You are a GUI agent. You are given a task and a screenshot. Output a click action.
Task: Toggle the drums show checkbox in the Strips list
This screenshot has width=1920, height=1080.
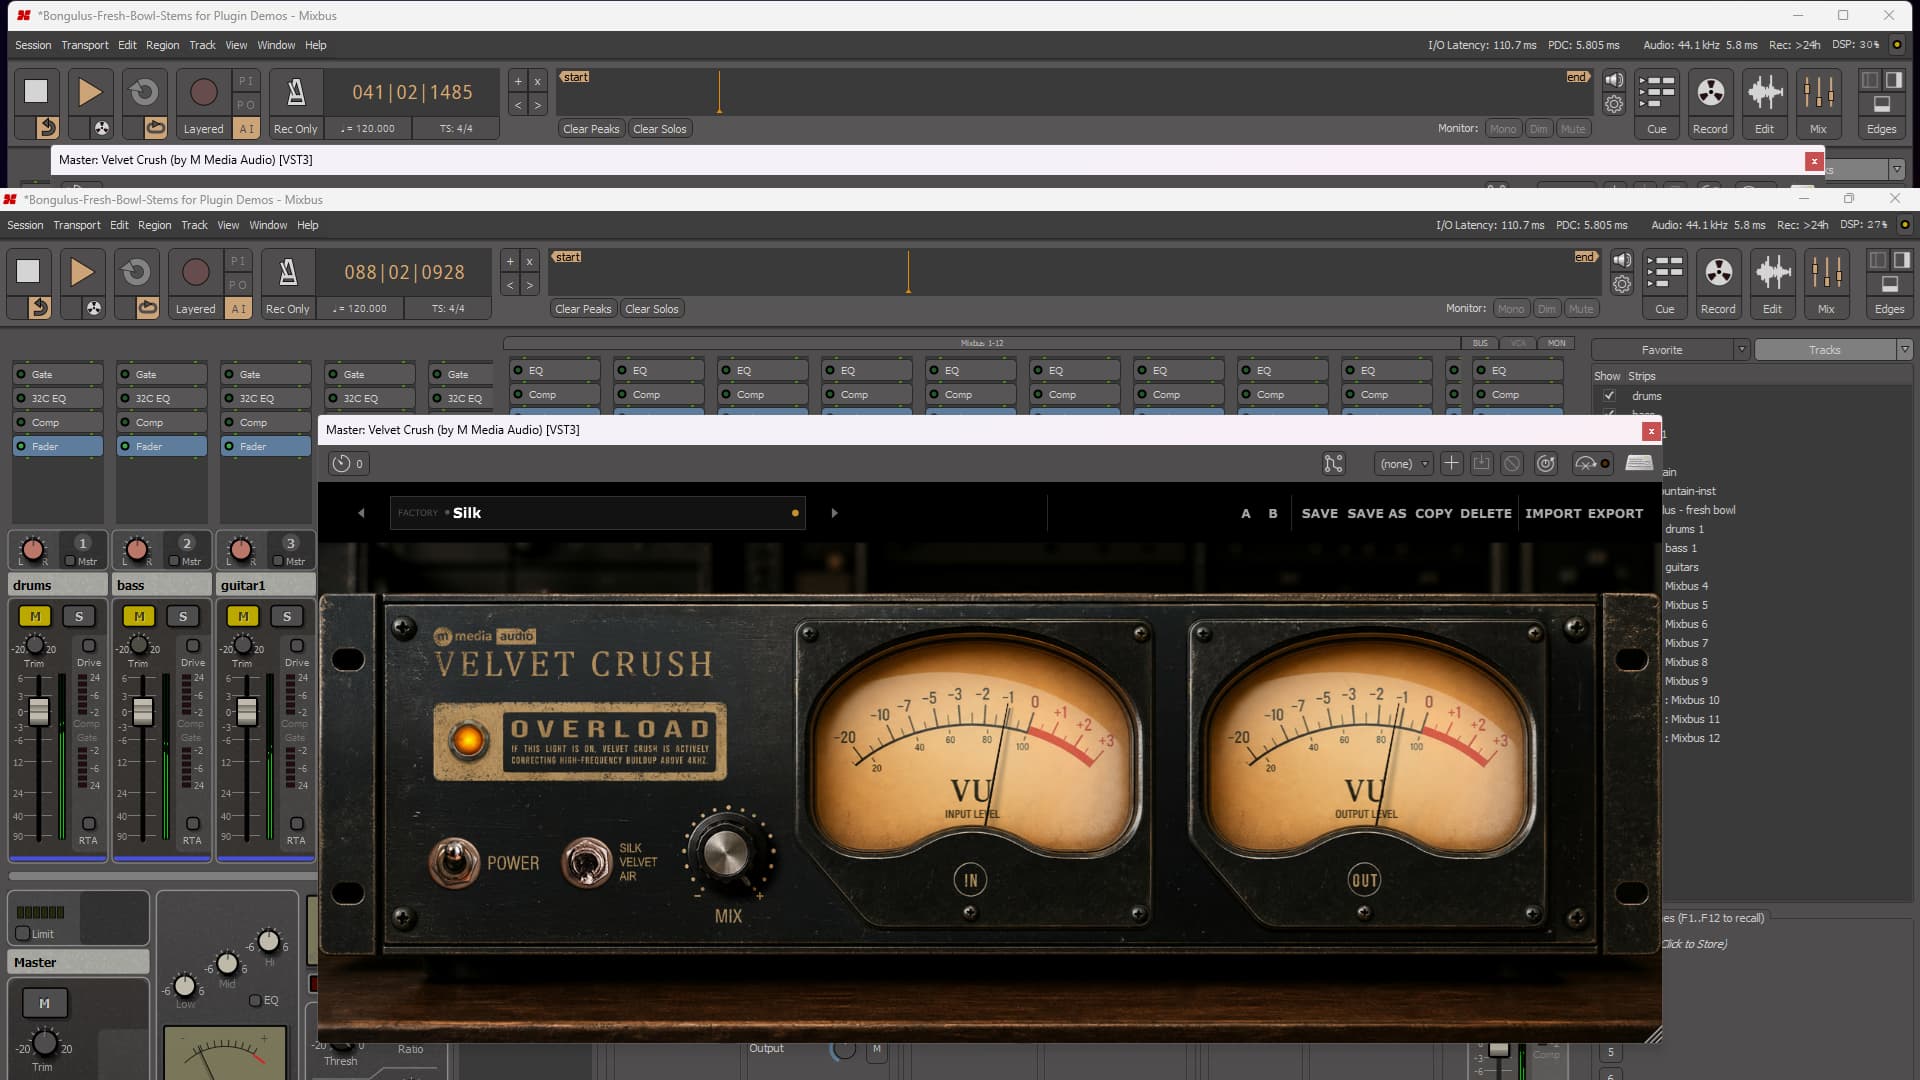tap(1609, 396)
